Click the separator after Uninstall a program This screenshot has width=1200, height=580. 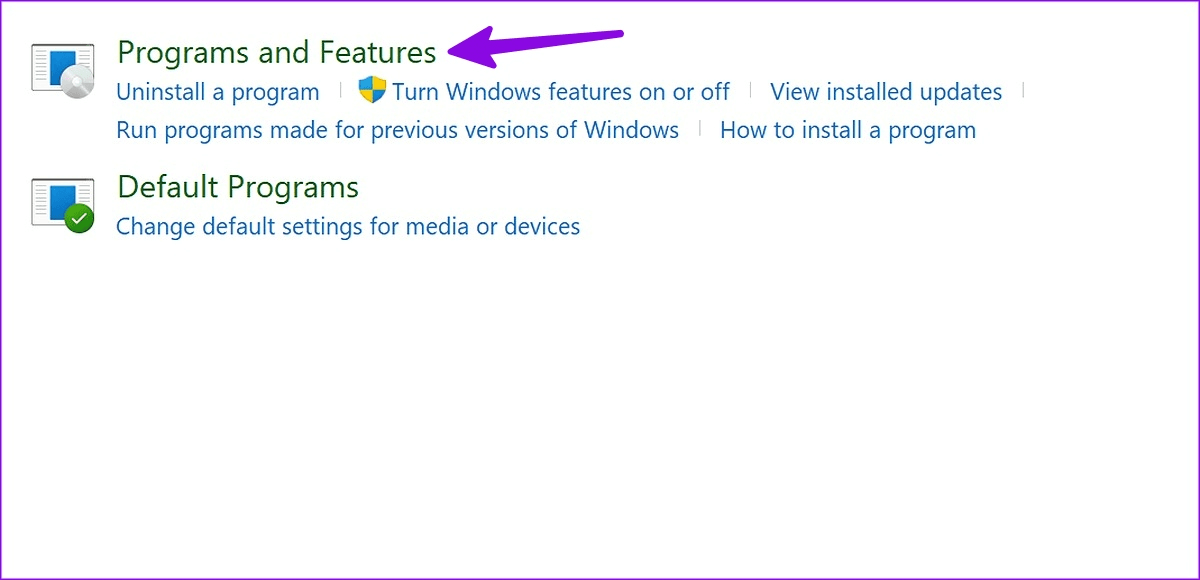click(340, 91)
